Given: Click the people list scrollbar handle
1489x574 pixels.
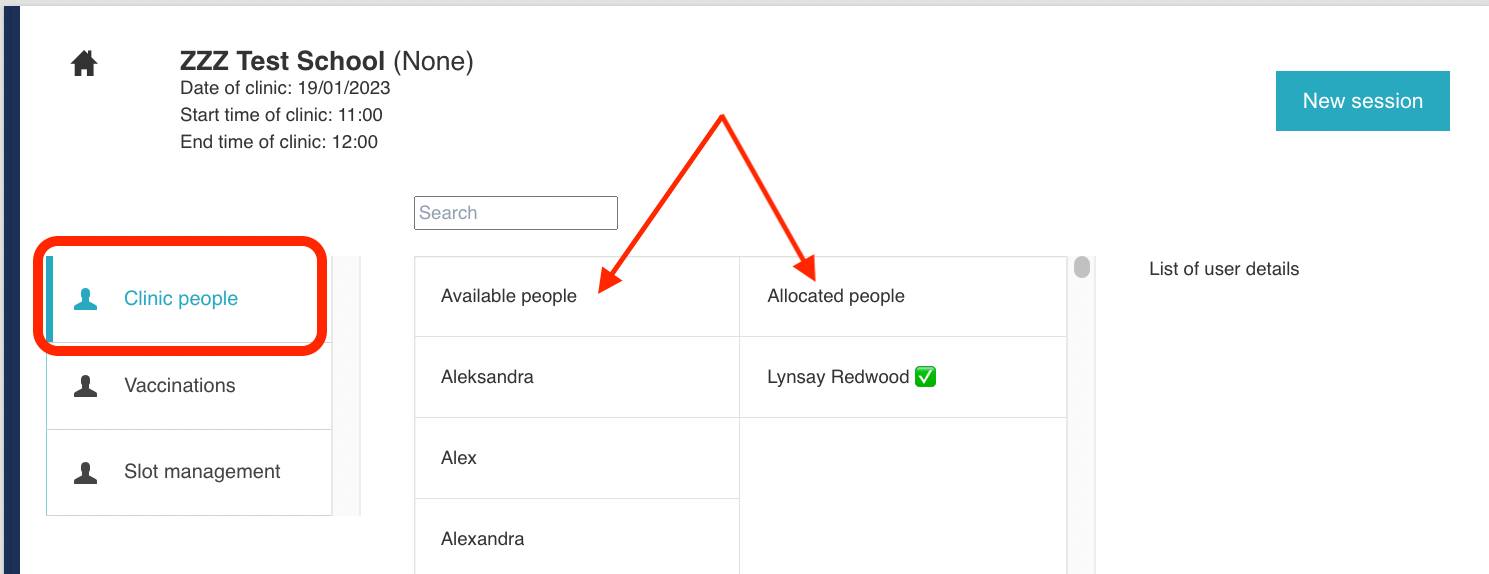Looking at the screenshot, I should 1082,268.
